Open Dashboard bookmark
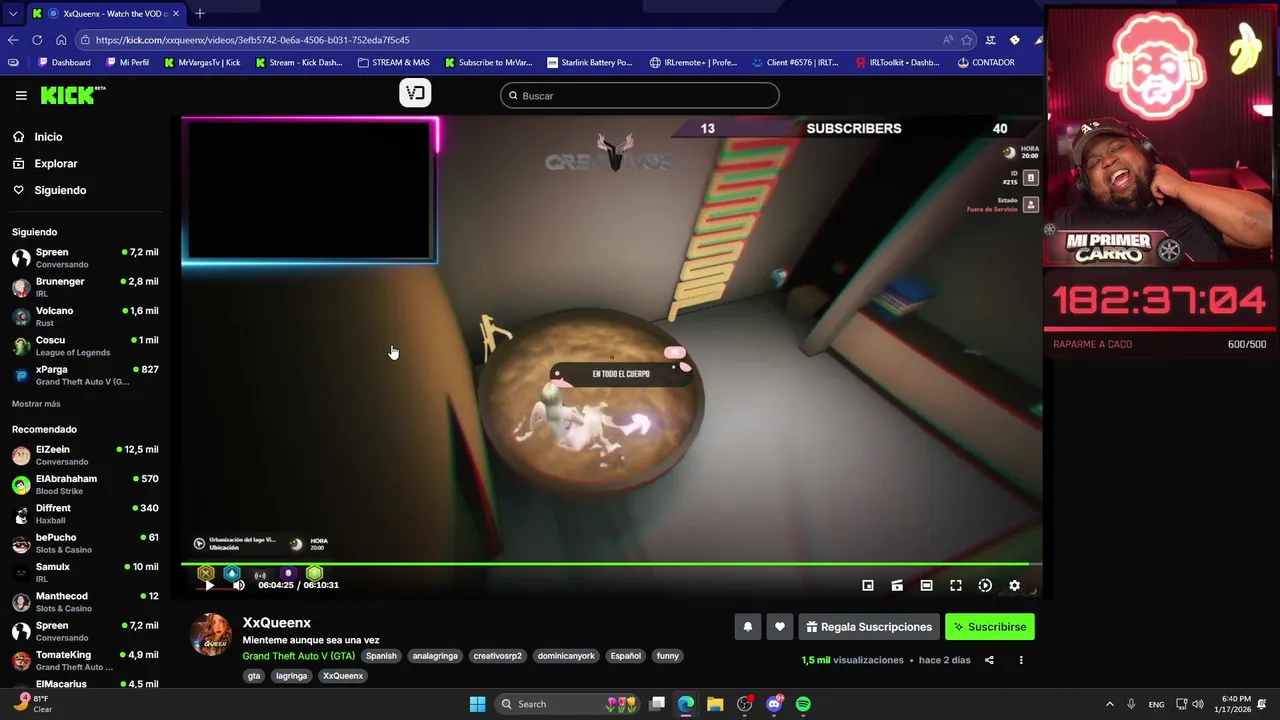Image resolution: width=1280 pixels, height=720 pixels. pyautogui.click(x=64, y=62)
